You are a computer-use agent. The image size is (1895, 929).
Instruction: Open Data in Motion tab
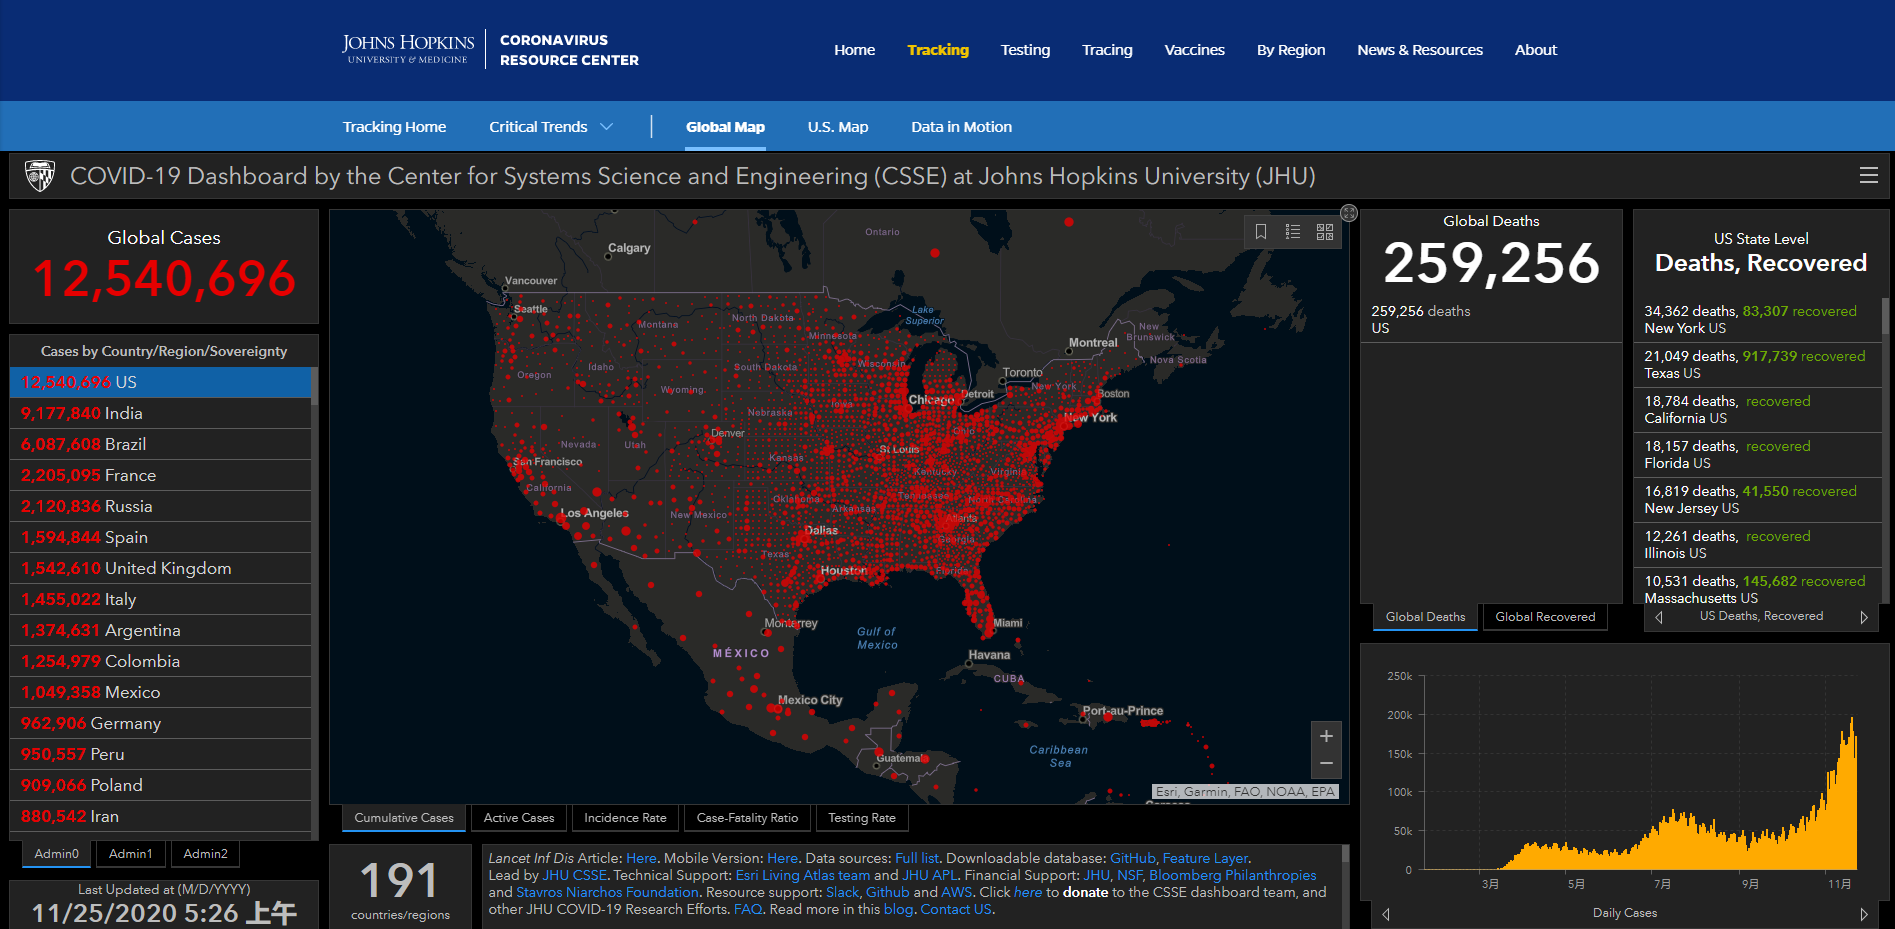pyautogui.click(x=961, y=127)
